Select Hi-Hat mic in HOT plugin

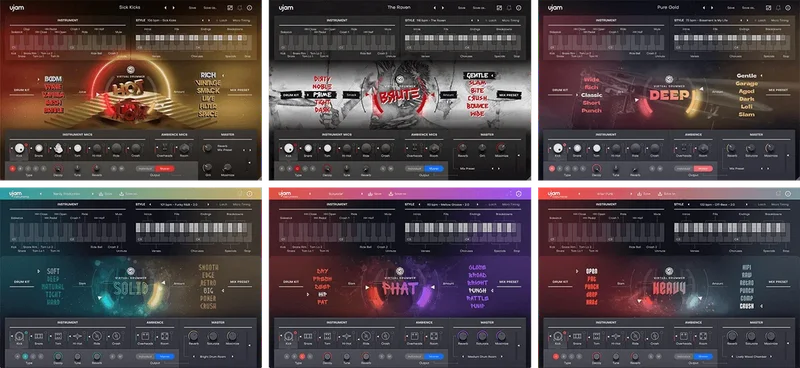pos(97,148)
